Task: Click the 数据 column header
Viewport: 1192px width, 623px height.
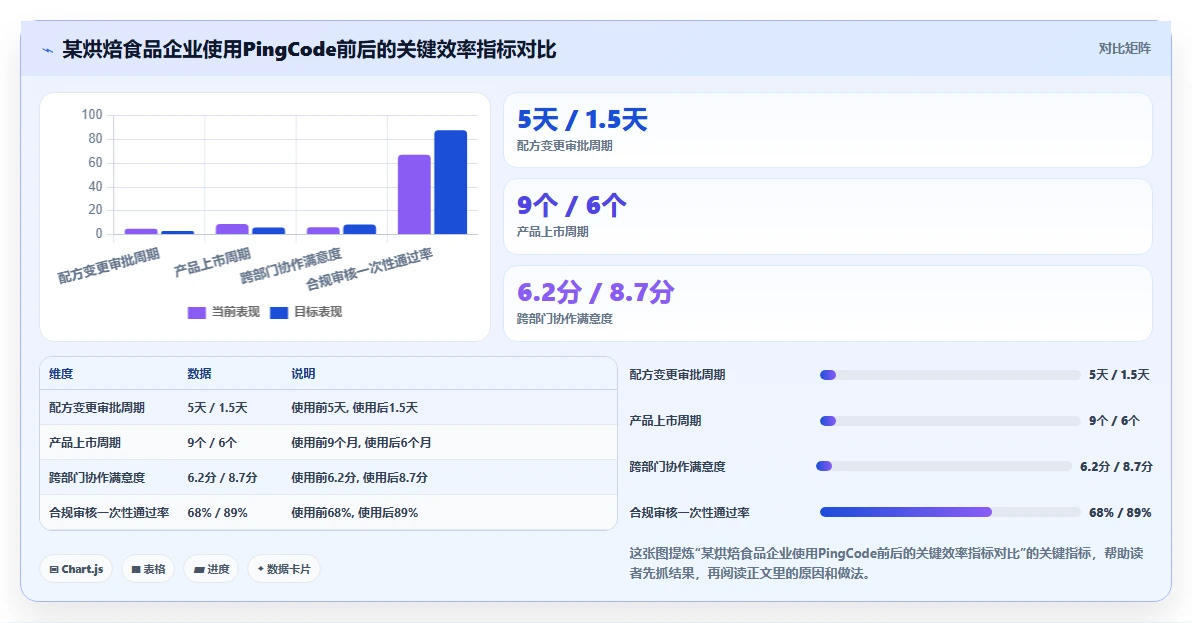Action: tap(199, 374)
